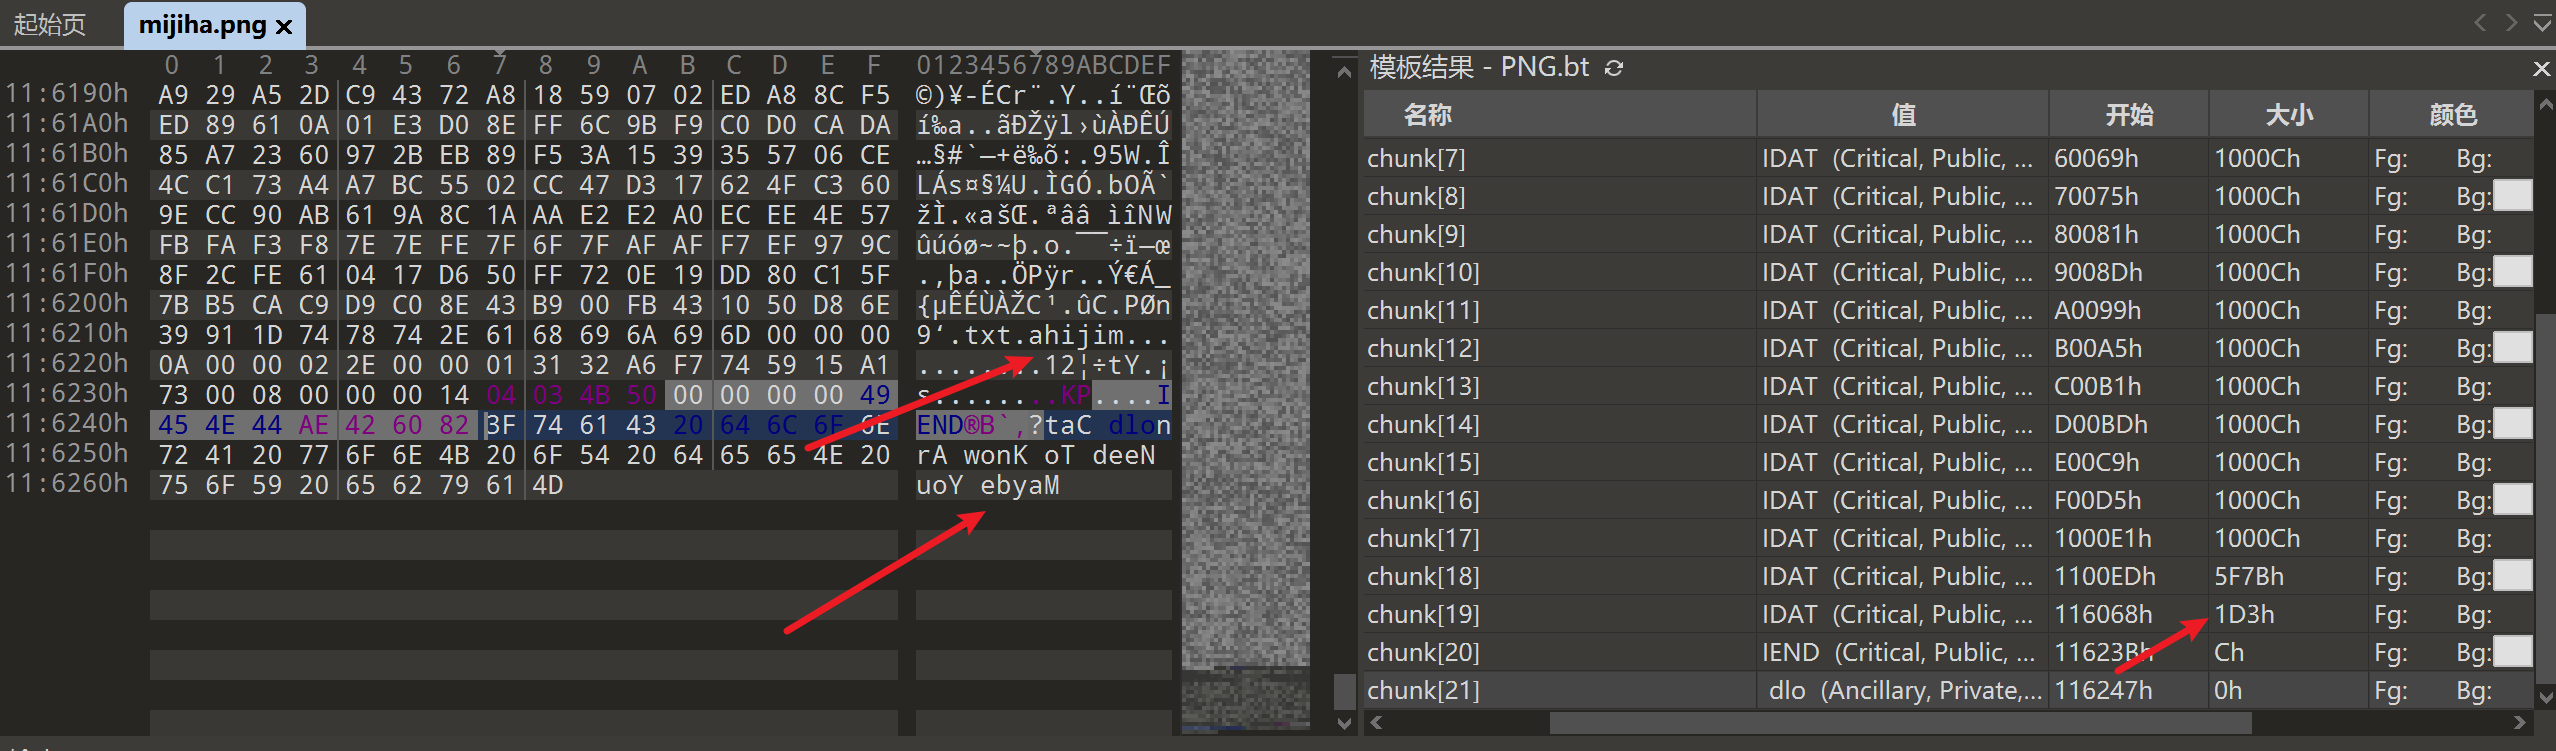2556x751 pixels.
Task: Click the size value 5F7Bh
Action: [2249, 576]
